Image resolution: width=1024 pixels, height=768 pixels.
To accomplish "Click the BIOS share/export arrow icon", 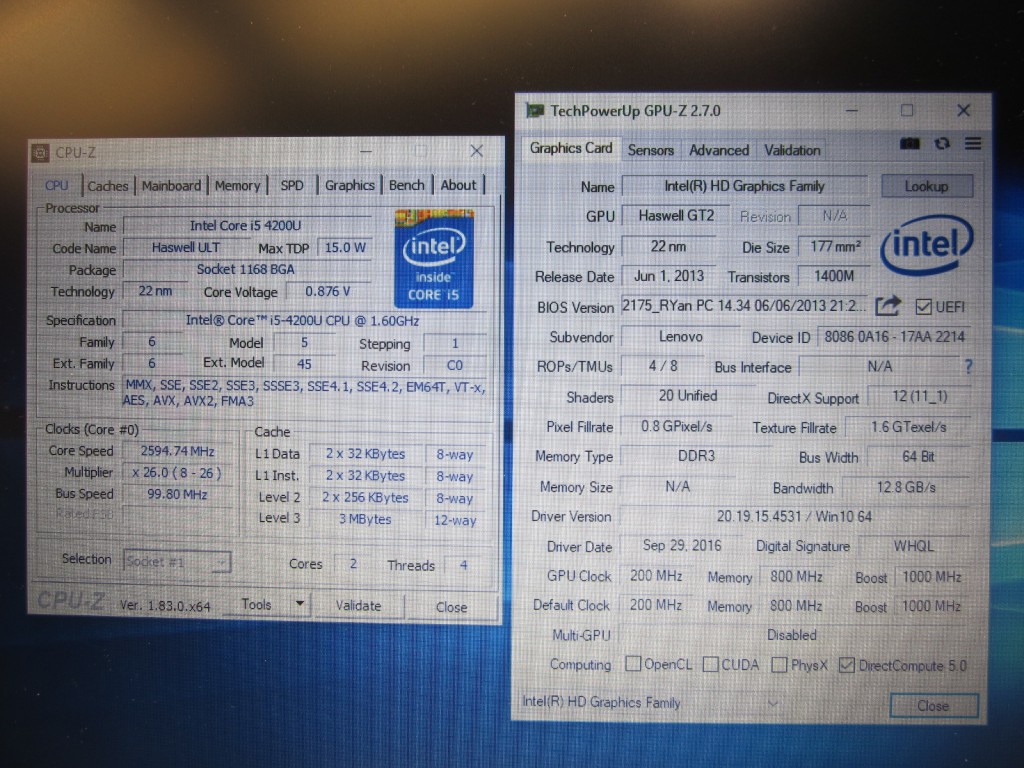I will 888,306.
